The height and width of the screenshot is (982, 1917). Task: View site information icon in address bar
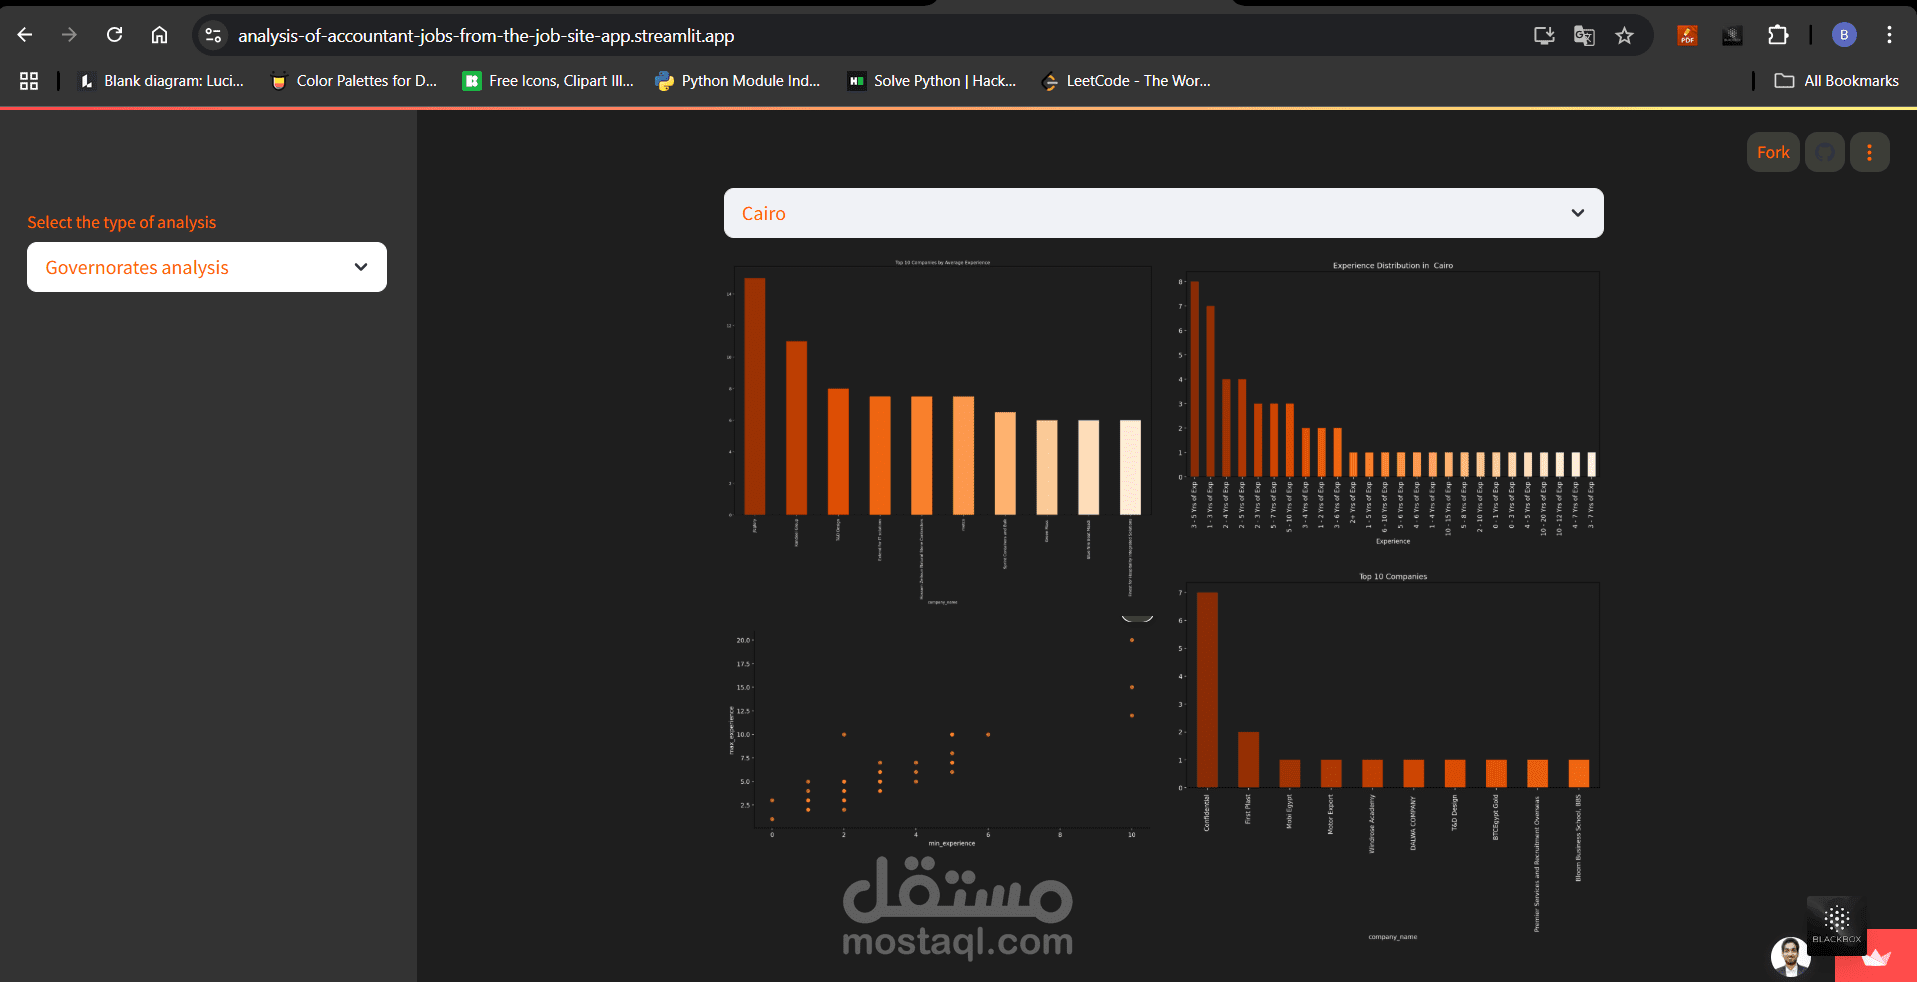[x=213, y=35]
